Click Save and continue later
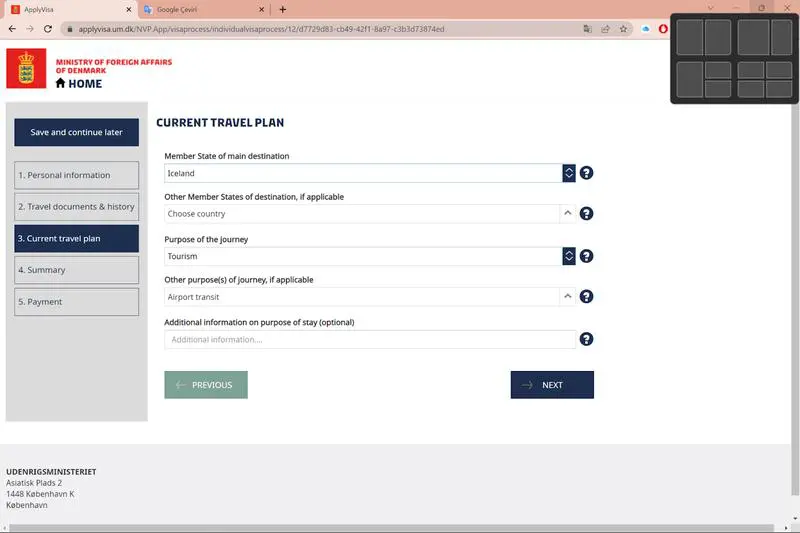The width and height of the screenshot is (800, 533). point(77,132)
